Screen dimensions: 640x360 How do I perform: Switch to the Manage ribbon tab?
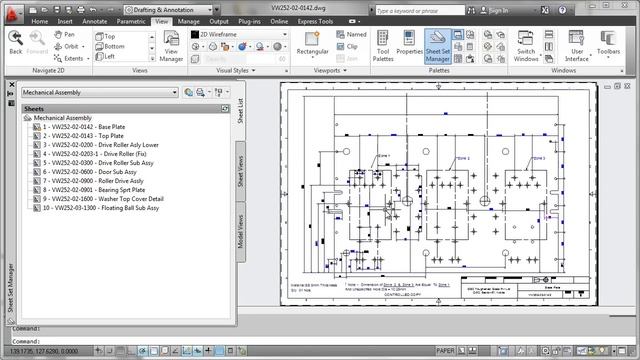point(189,21)
